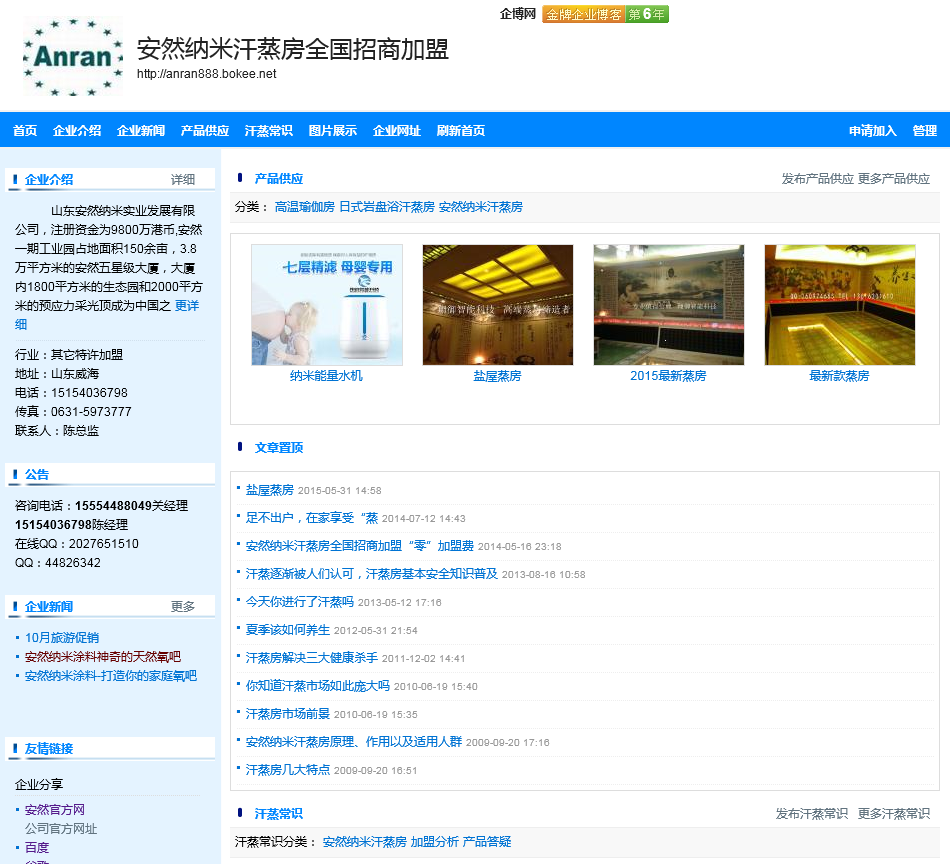Click 发布产品供应 link
The image size is (950, 864).
click(817, 179)
